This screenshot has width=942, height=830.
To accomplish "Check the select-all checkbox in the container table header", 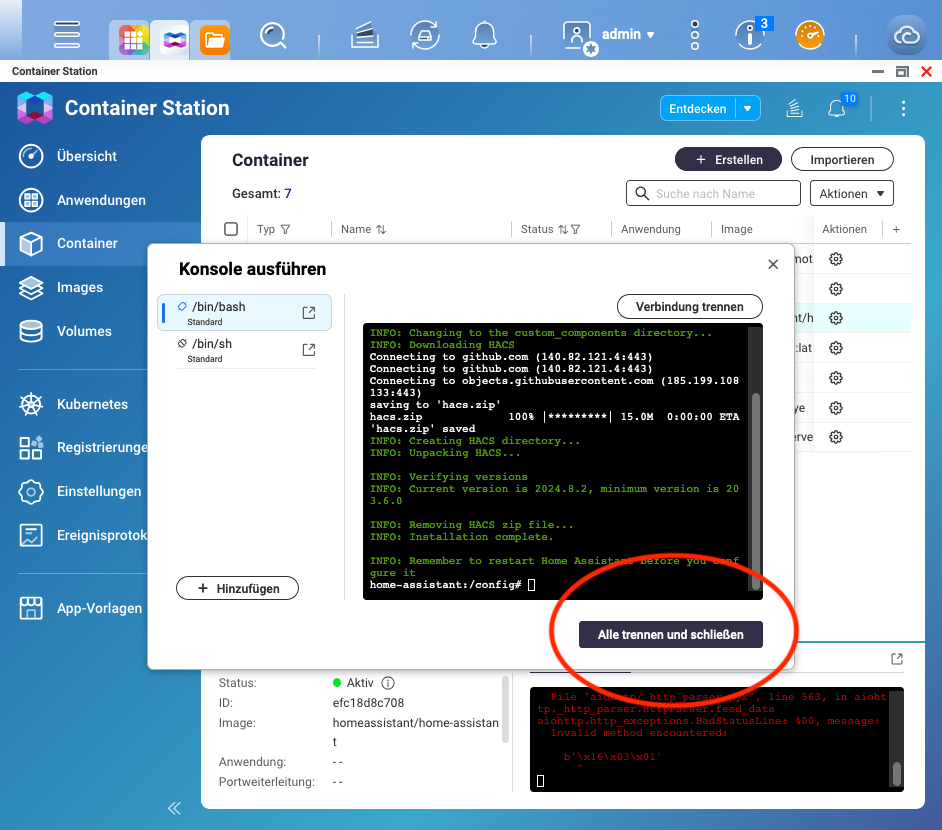I will [231, 228].
